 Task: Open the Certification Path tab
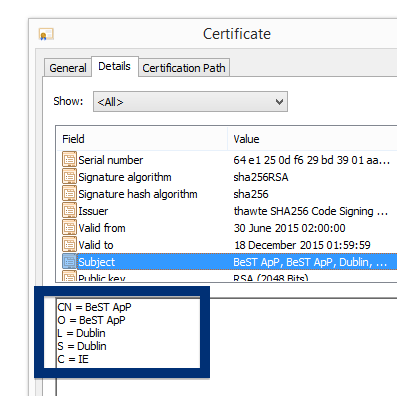(x=184, y=68)
